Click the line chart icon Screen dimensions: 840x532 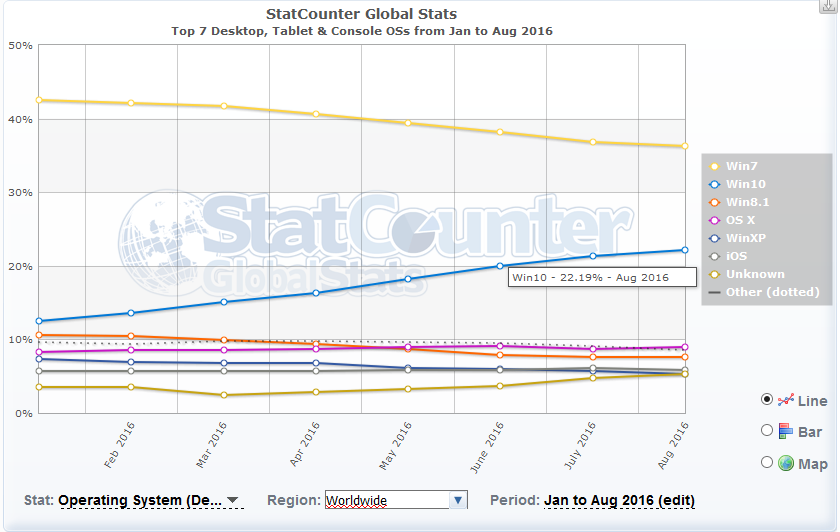[785, 400]
